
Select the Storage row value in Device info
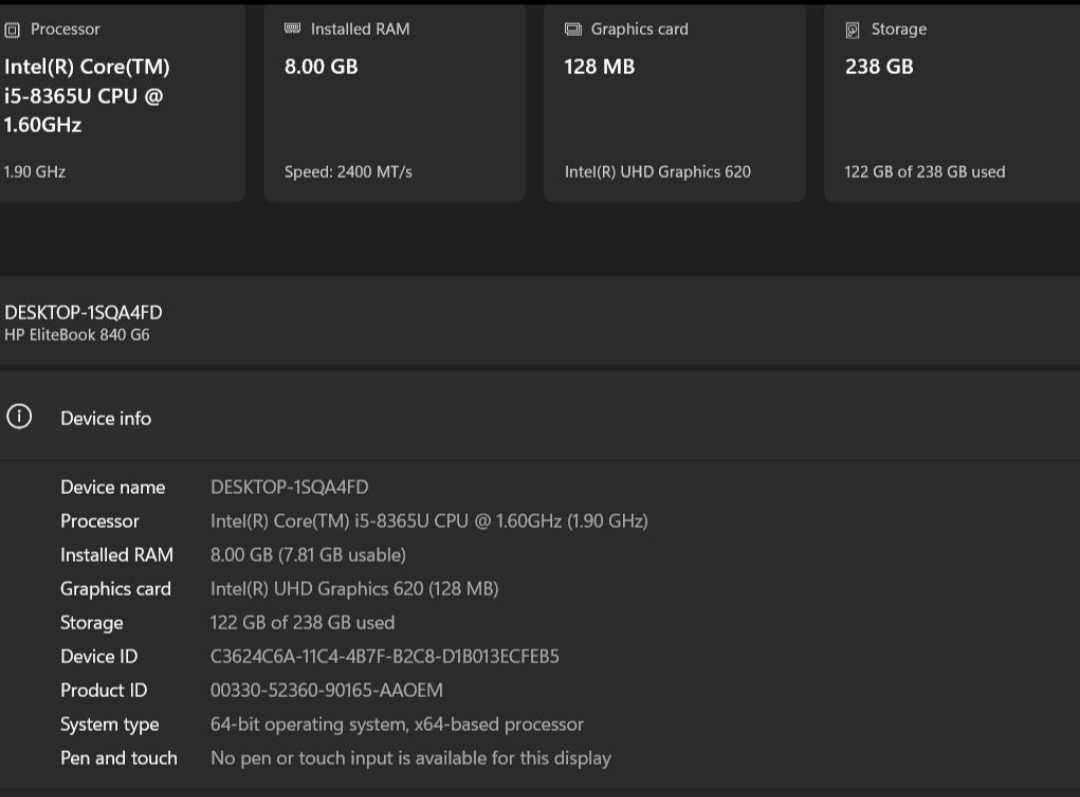[x=302, y=622]
